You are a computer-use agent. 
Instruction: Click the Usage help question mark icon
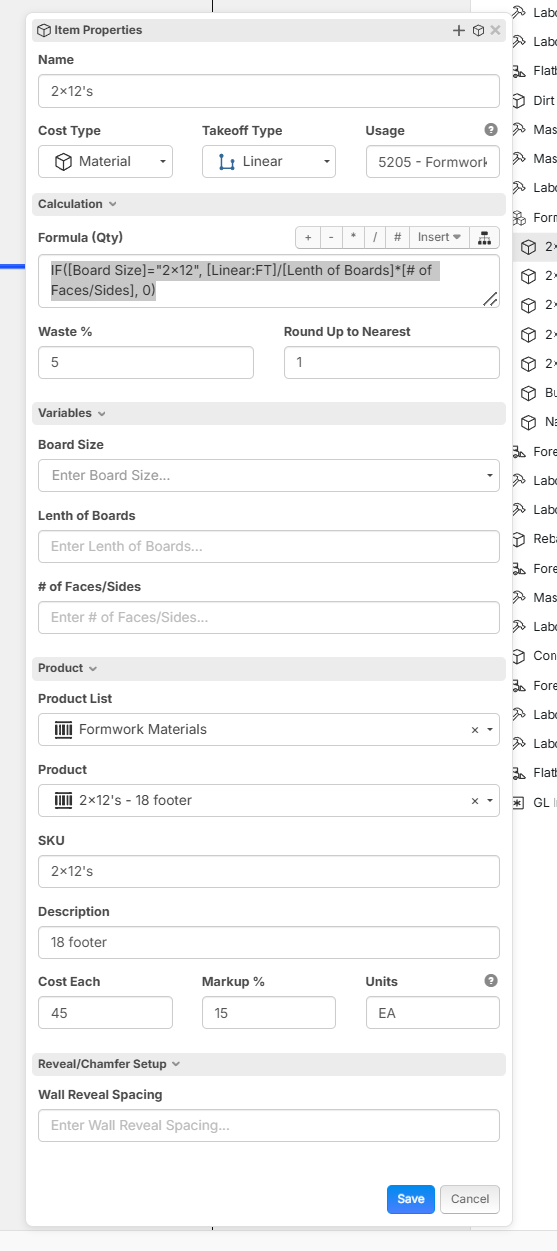491,130
